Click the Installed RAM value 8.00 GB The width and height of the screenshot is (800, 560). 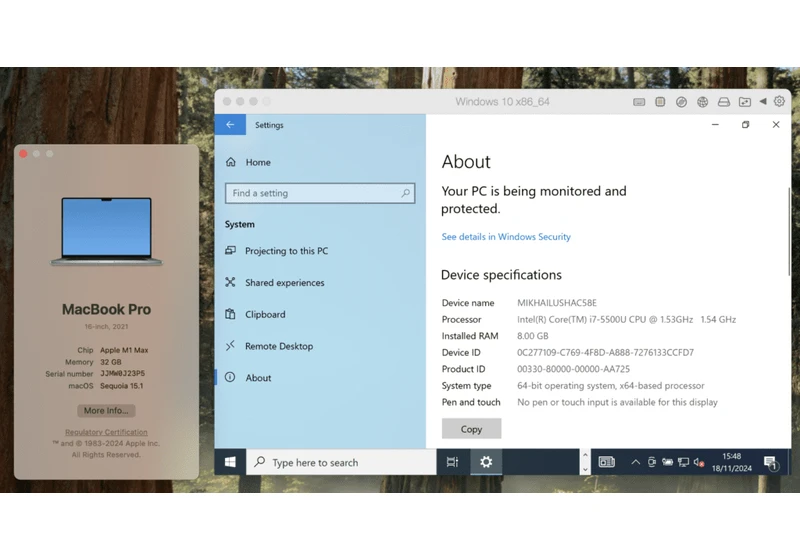(533, 336)
